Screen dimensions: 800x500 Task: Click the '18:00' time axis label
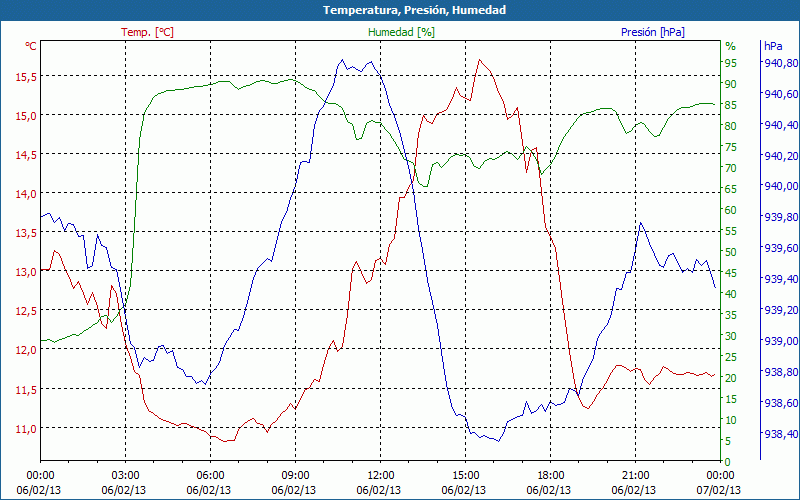551,475
